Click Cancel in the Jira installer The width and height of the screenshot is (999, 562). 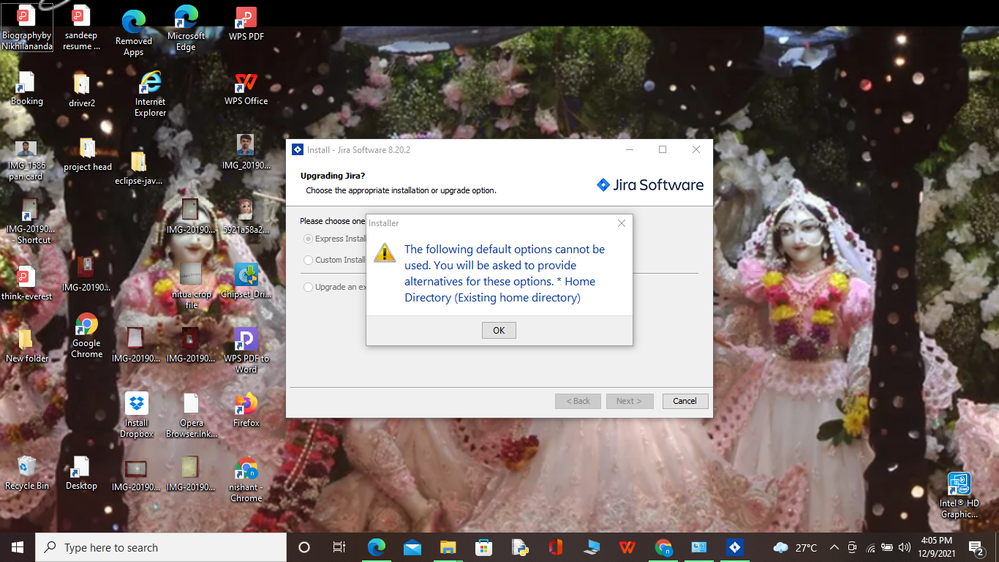coord(684,401)
